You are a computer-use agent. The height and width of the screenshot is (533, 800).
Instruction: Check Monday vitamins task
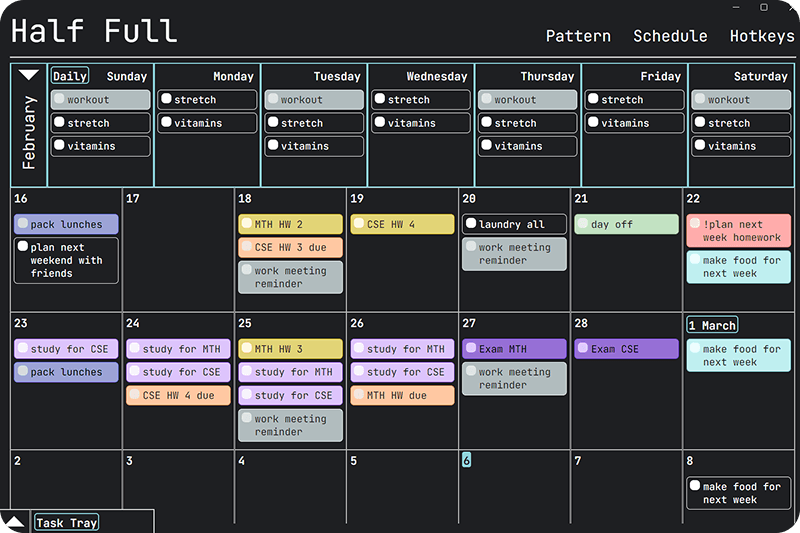[166, 122]
